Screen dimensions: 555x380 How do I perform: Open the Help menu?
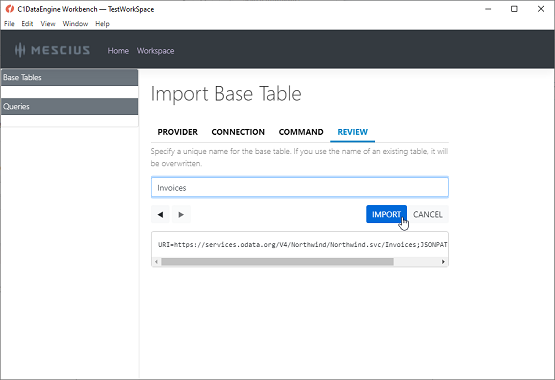coord(102,24)
